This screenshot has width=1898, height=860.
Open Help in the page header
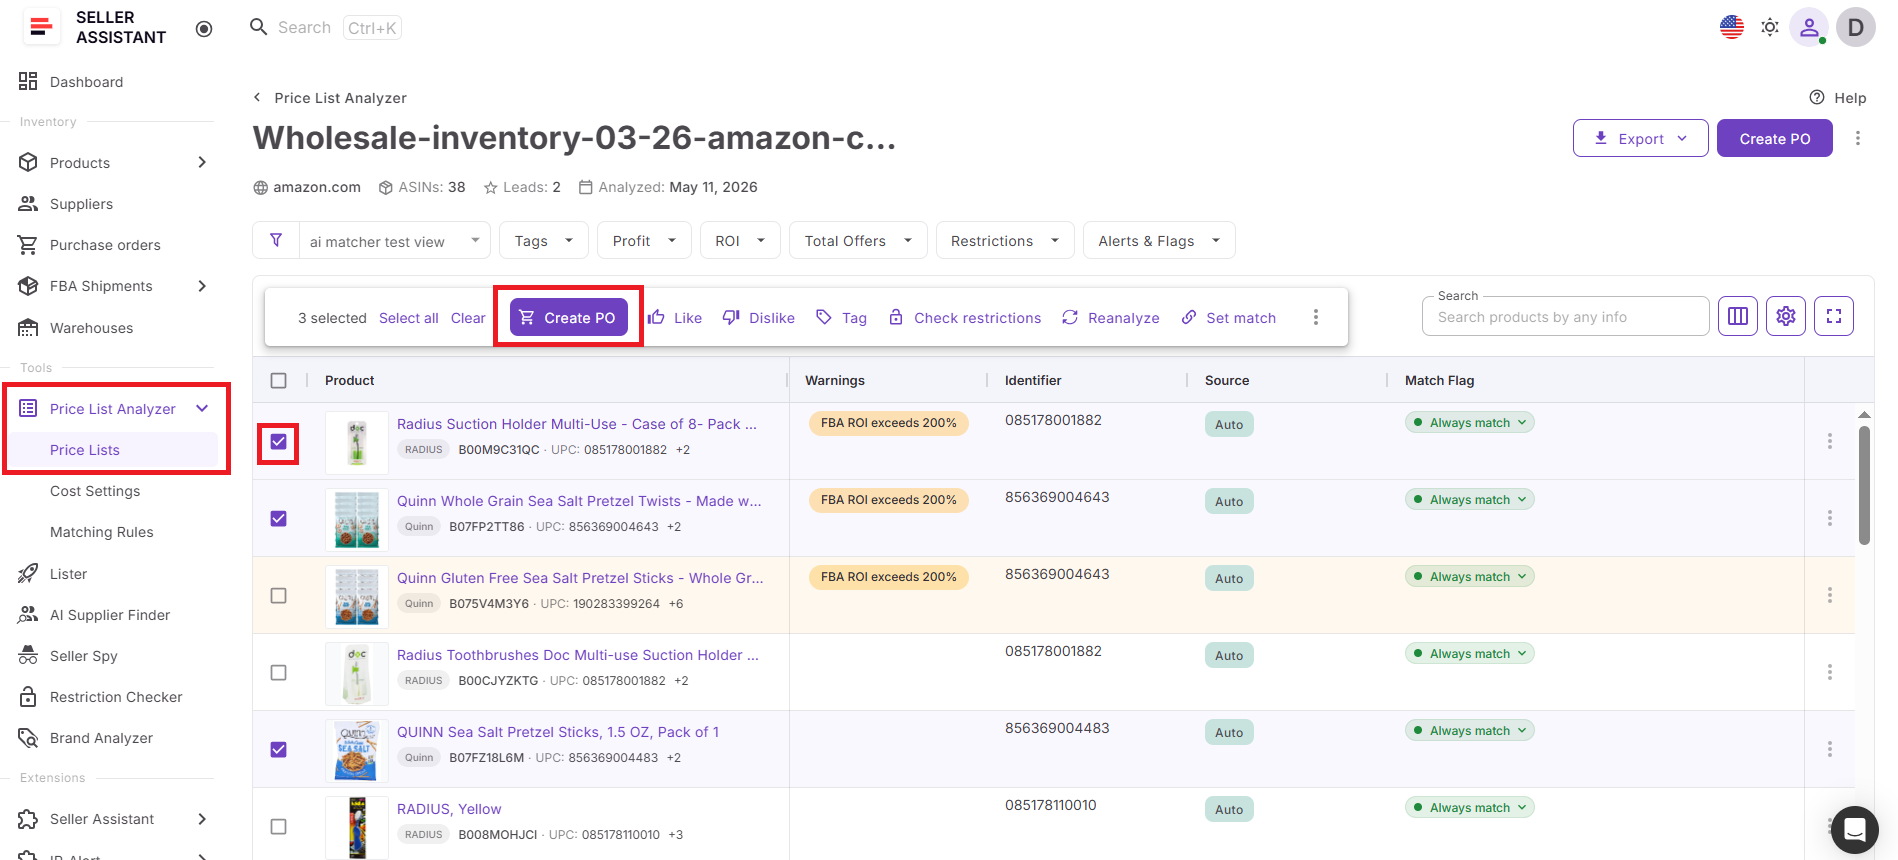coord(1838,97)
